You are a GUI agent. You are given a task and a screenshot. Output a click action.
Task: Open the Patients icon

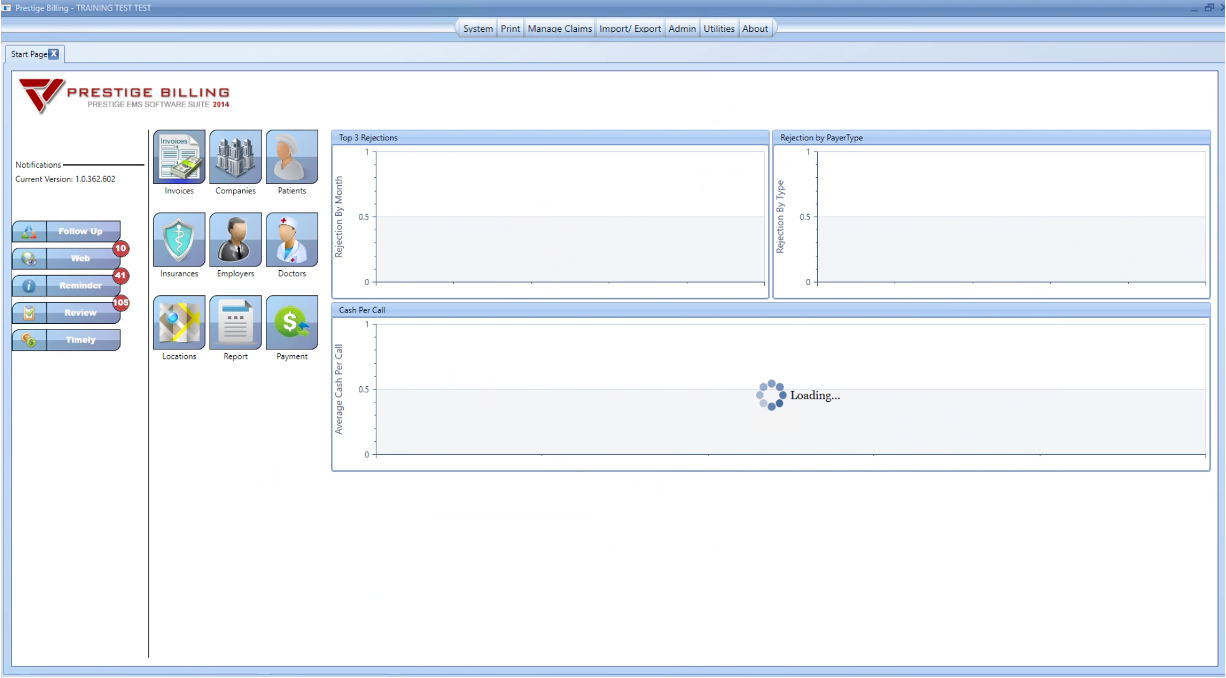click(291, 157)
